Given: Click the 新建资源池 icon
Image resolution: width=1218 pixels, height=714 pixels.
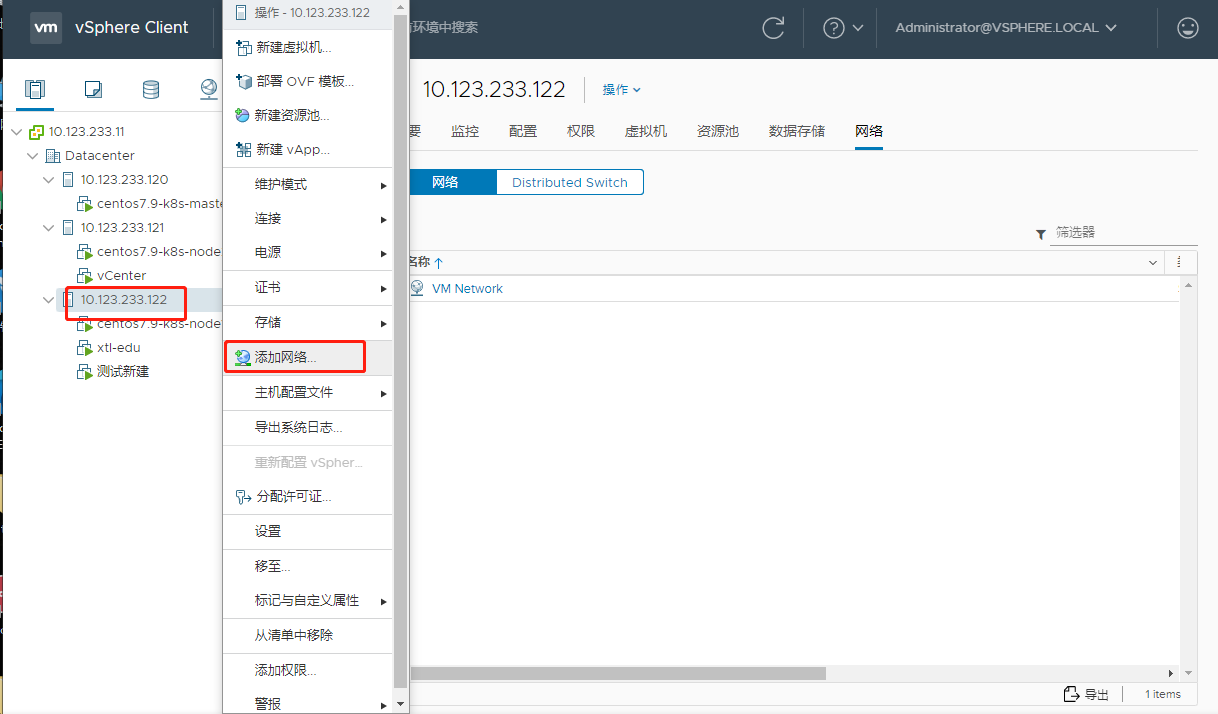Looking at the screenshot, I should pos(243,115).
